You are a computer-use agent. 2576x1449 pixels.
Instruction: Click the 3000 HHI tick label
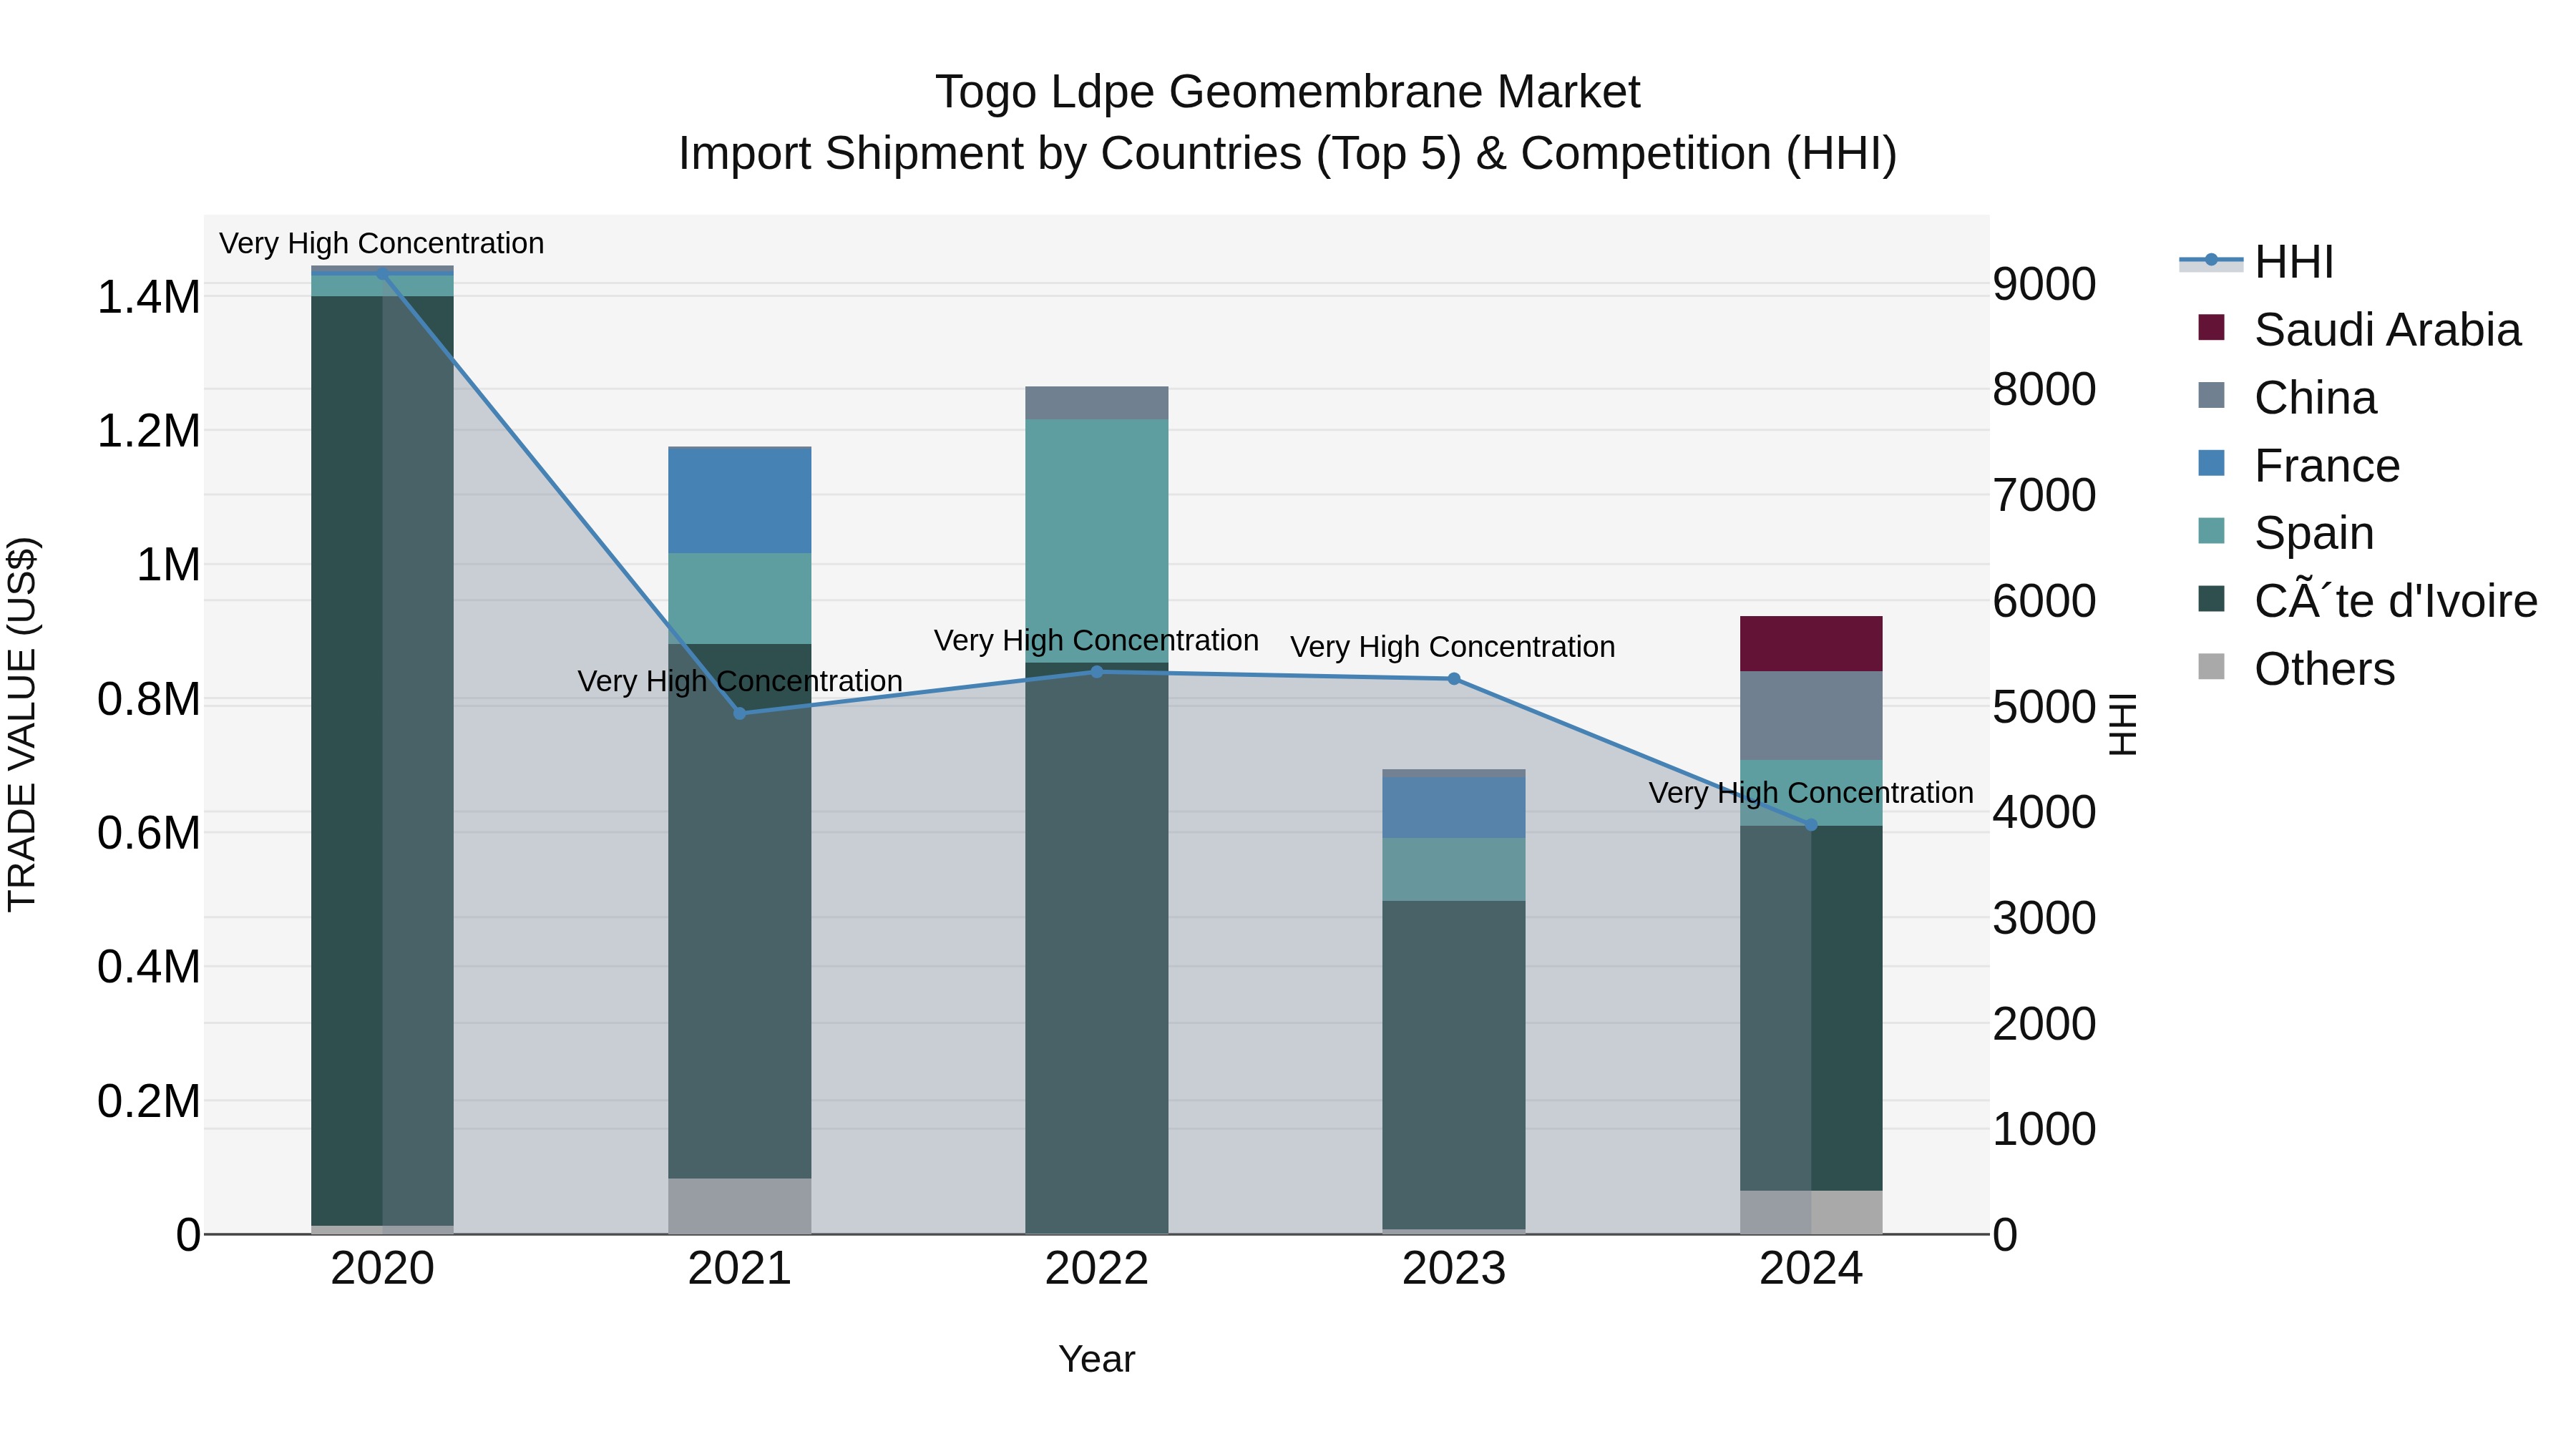click(x=2045, y=918)
